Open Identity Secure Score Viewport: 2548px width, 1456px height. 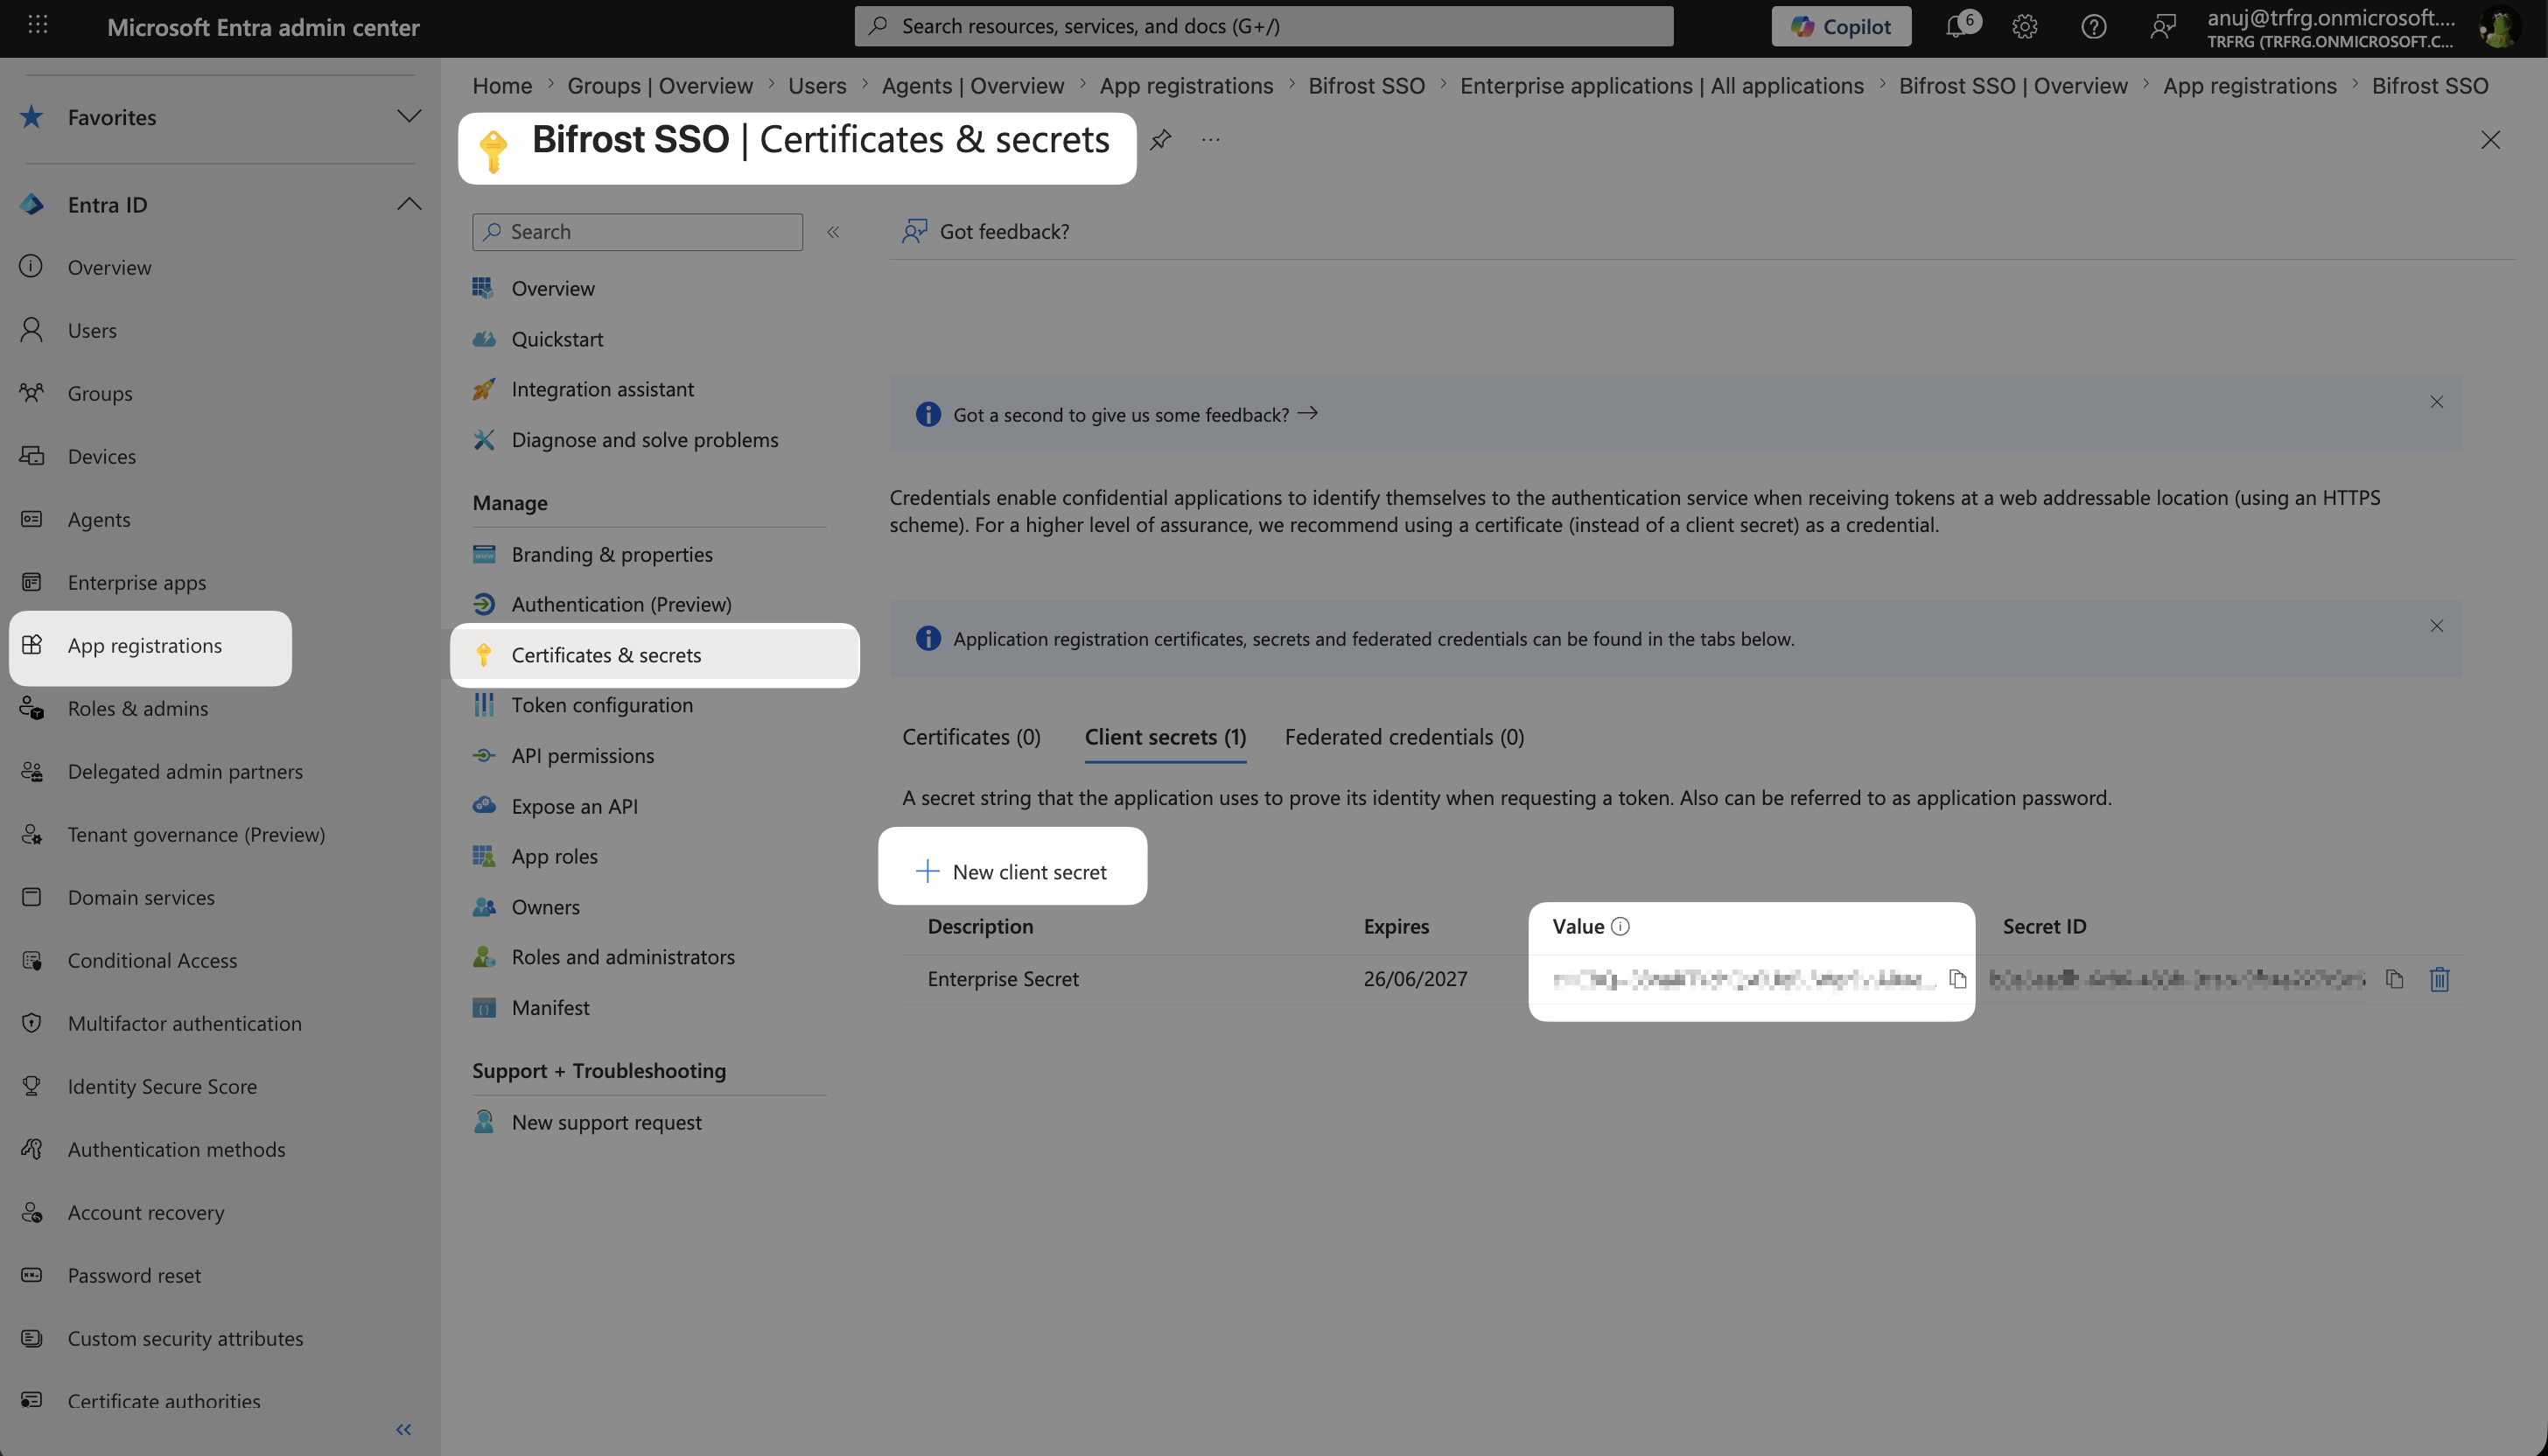pos(162,1086)
